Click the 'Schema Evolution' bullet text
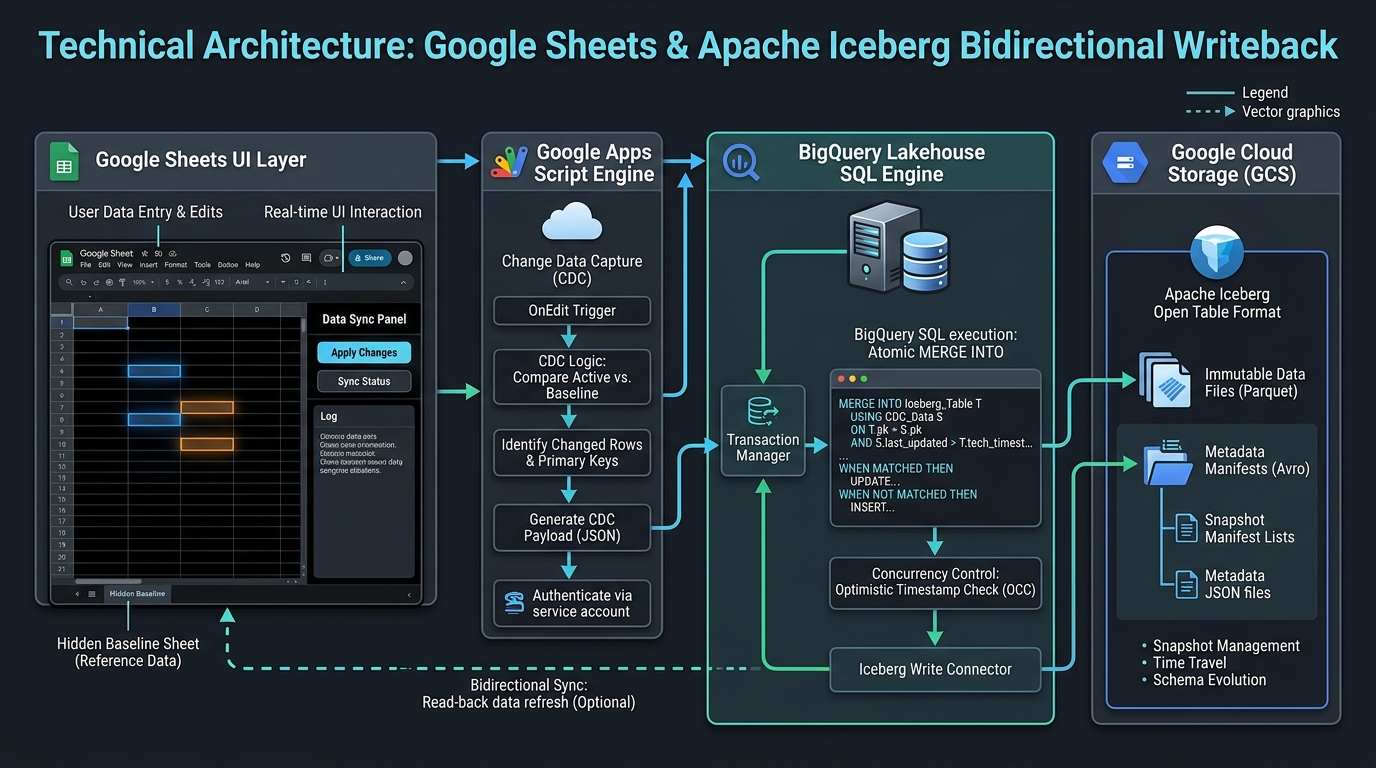Viewport: 1376px width, 768px height. click(x=1209, y=680)
